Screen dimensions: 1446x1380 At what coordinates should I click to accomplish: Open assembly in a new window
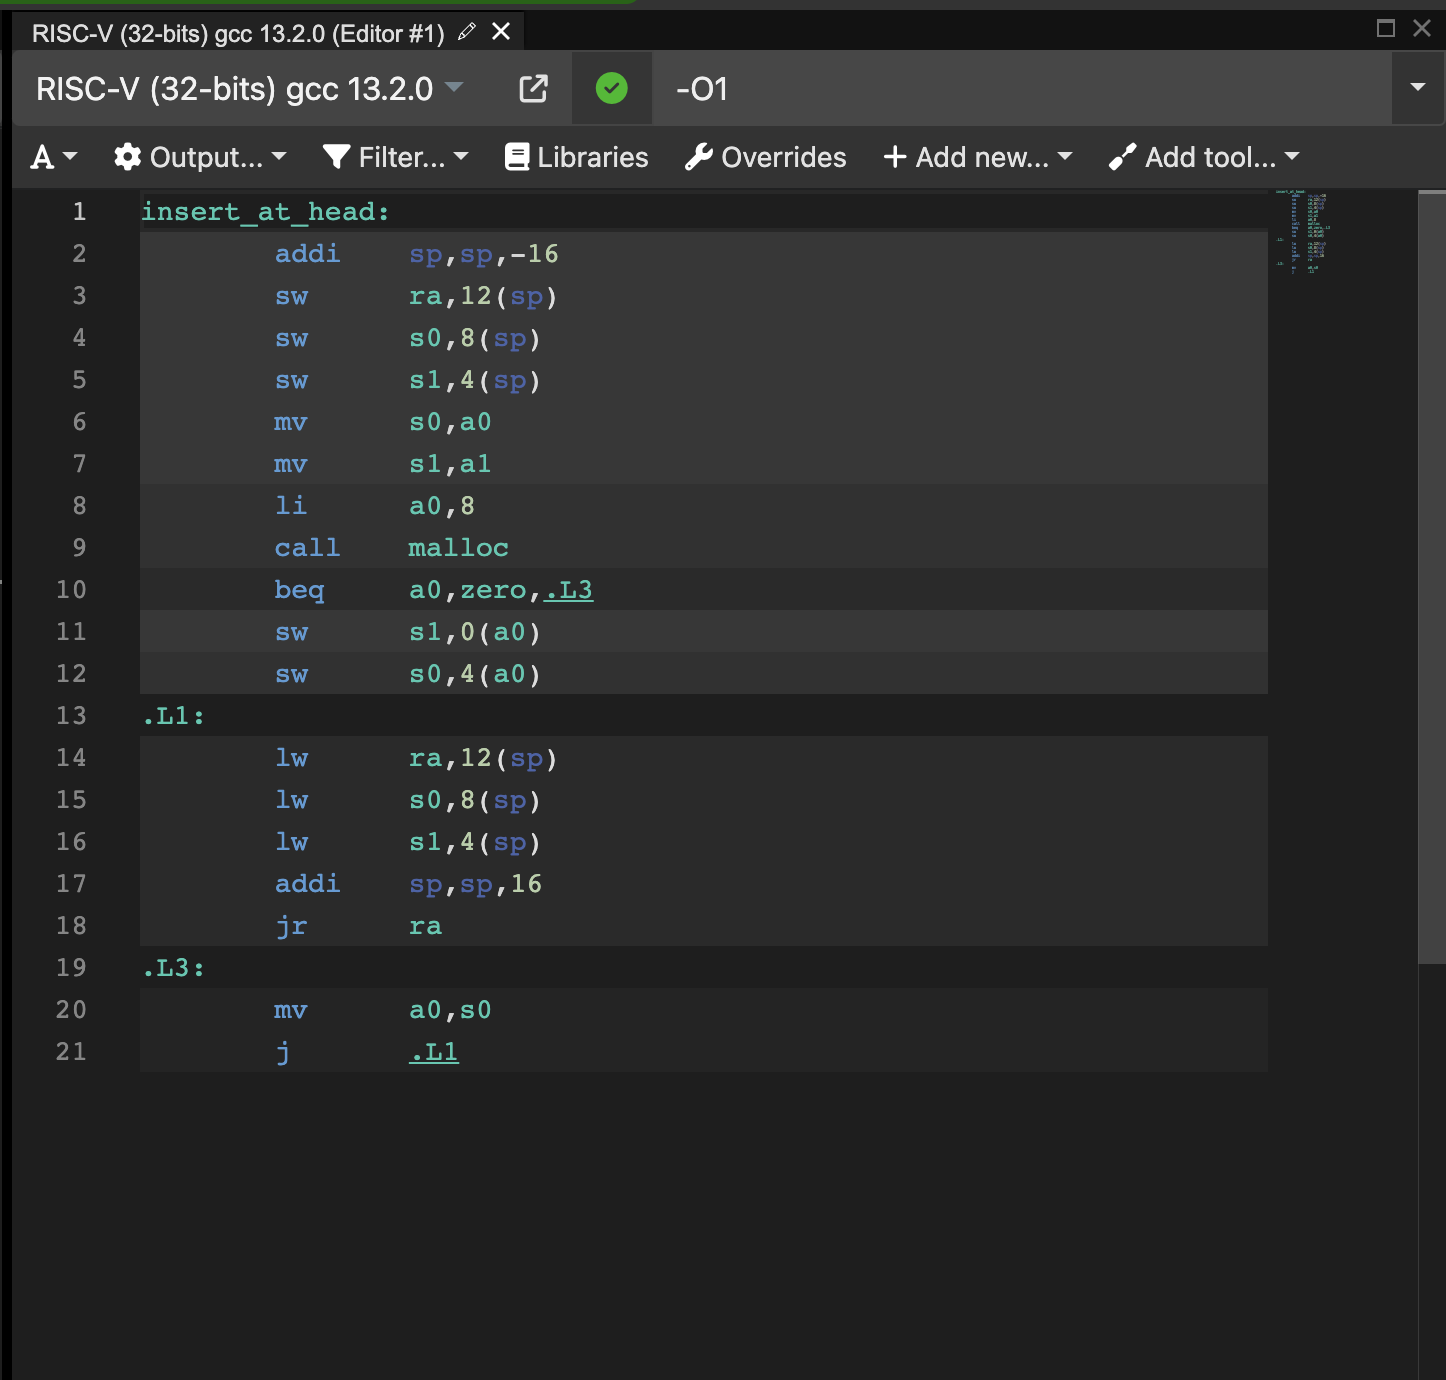coord(533,89)
